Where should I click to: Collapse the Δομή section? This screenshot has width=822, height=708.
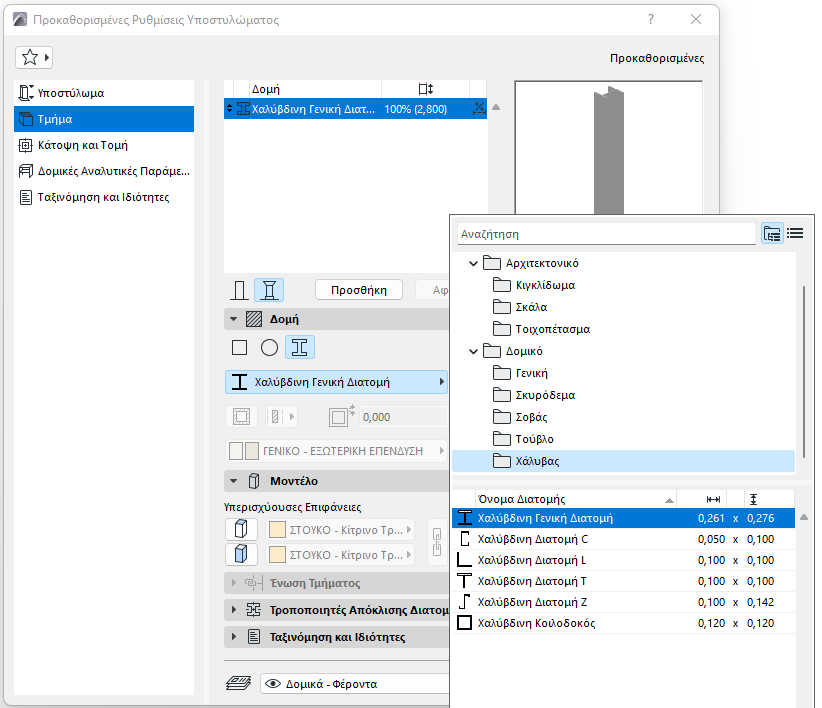[233, 319]
